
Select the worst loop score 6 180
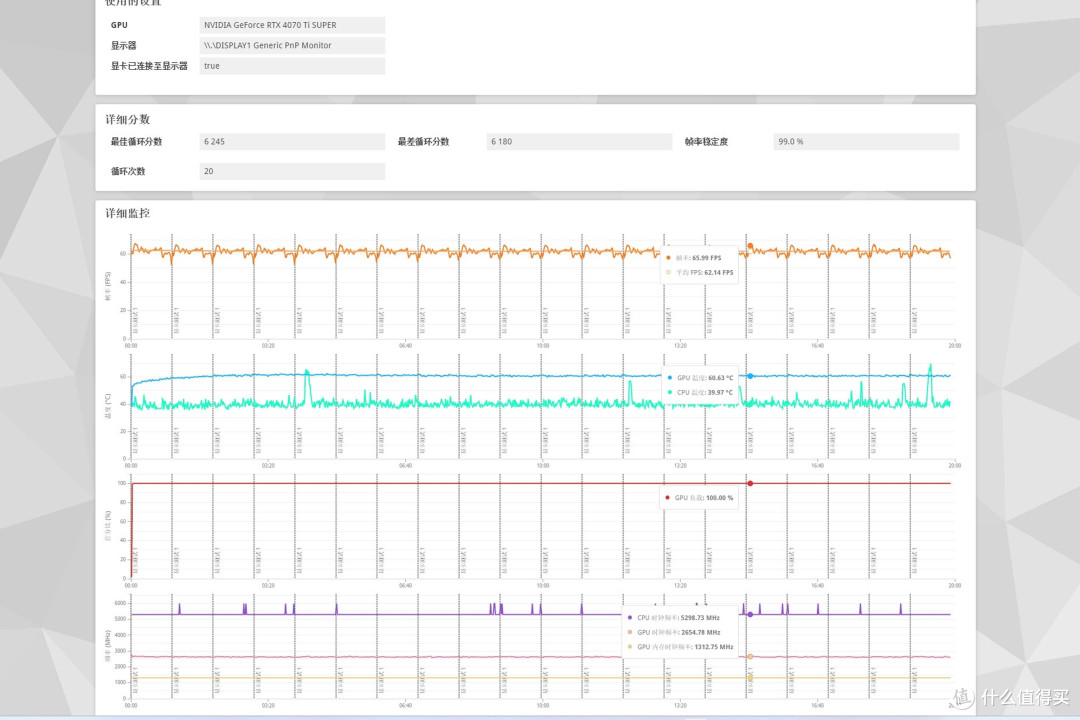pos(579,141)
